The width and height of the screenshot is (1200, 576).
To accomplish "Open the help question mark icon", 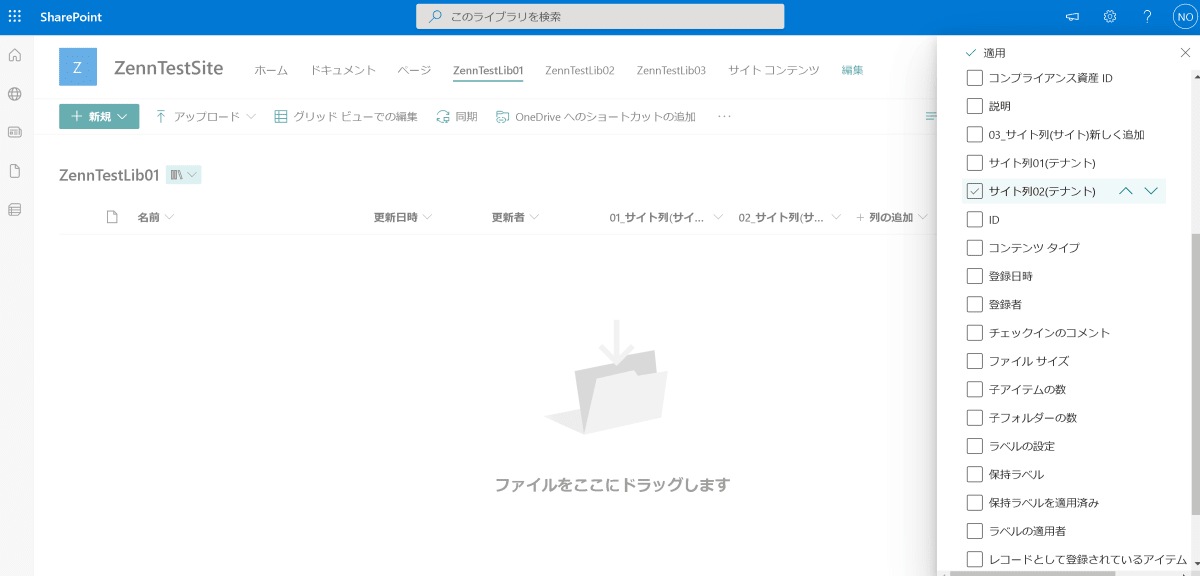I will [1147, 17].
